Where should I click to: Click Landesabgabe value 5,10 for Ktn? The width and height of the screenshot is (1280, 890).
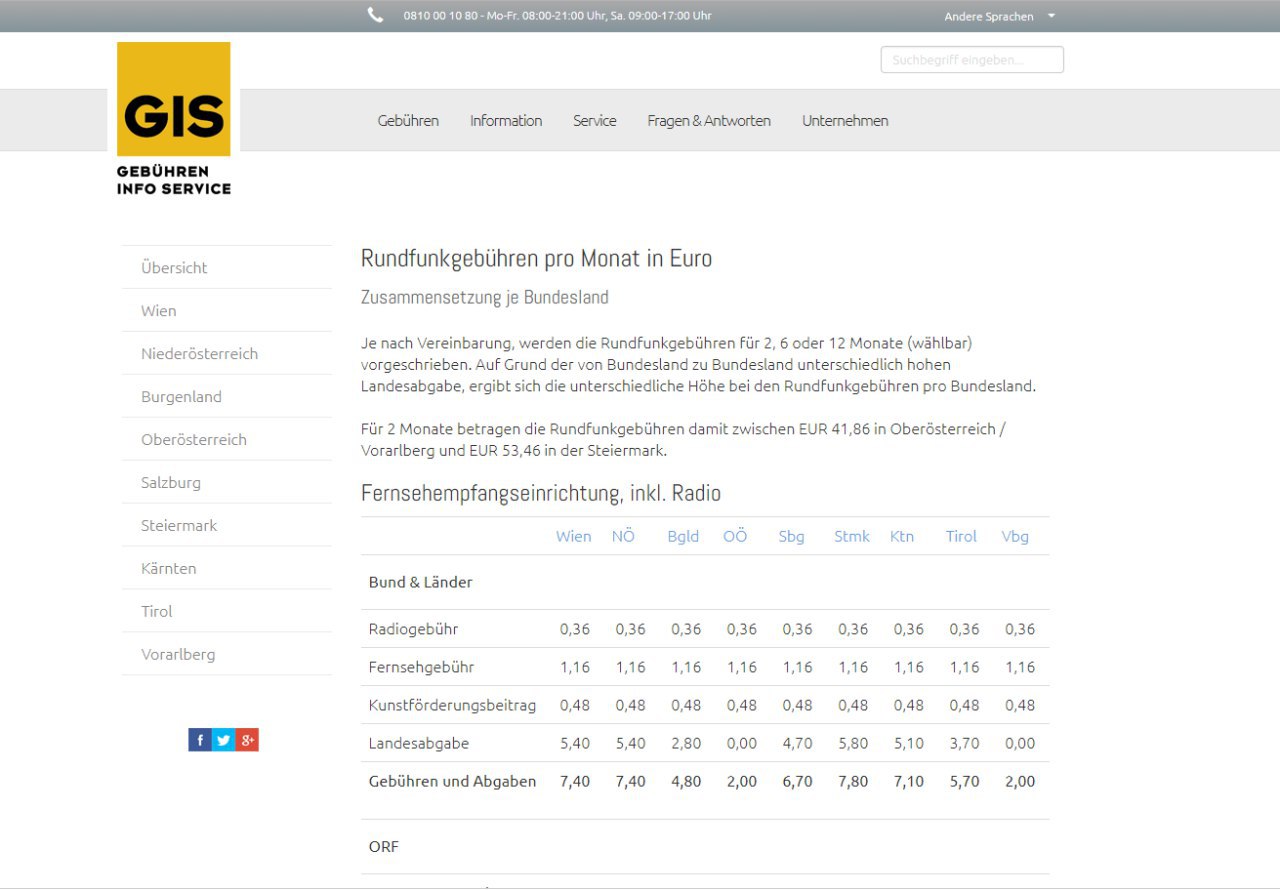909,743
